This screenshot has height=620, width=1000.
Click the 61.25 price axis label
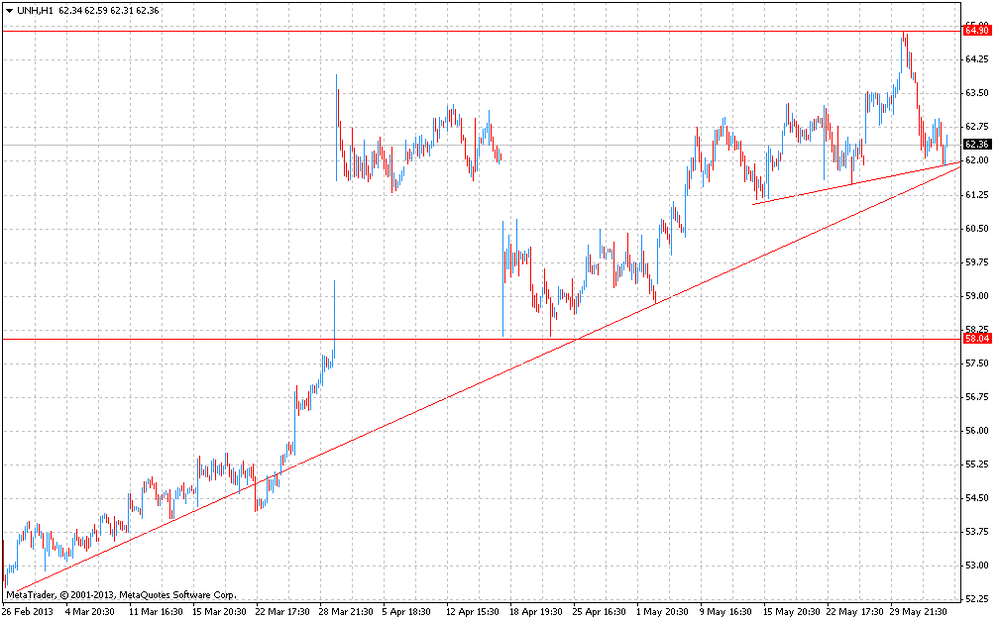click(x=976, y=195)
